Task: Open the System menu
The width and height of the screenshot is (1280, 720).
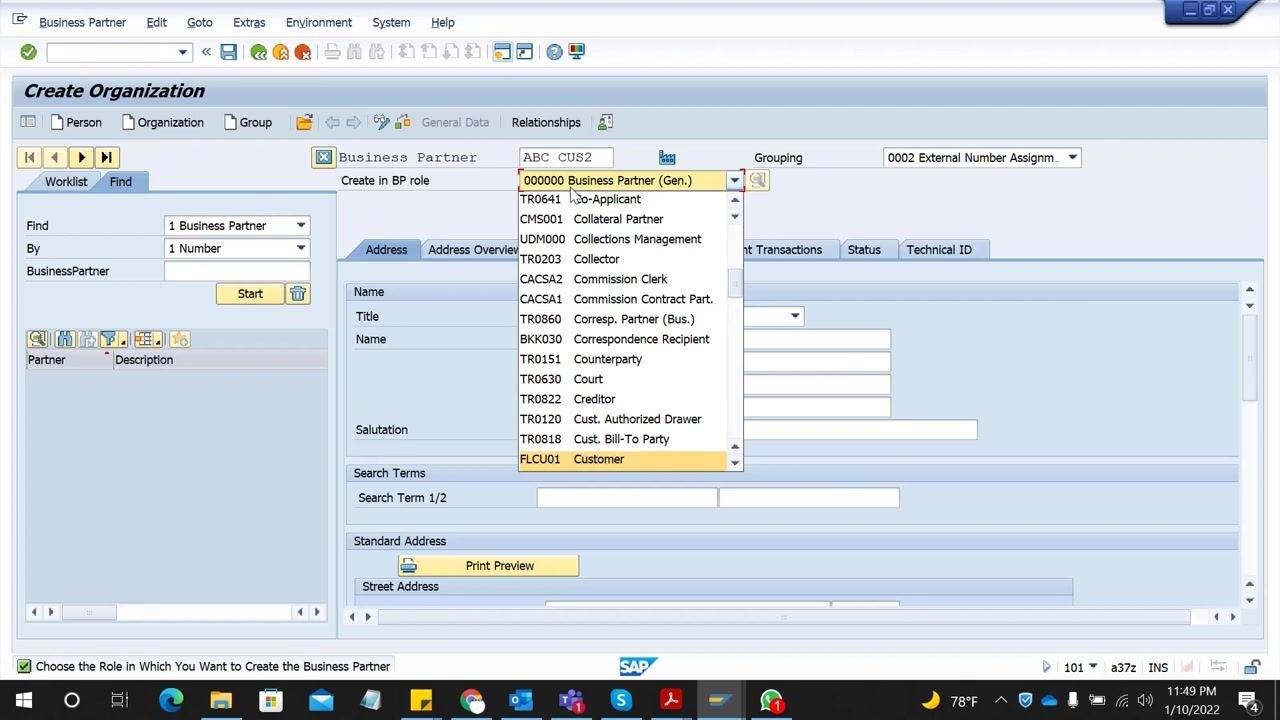Action: [x=391, y=22]
